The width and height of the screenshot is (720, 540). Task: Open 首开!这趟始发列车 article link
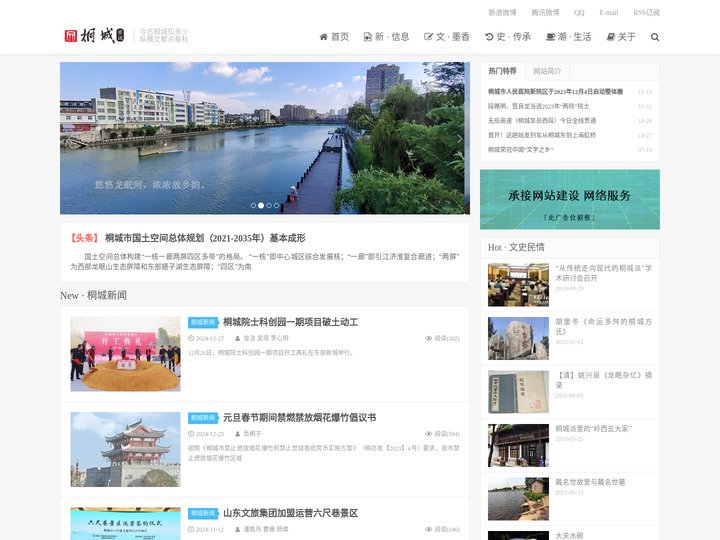point(542,135)
